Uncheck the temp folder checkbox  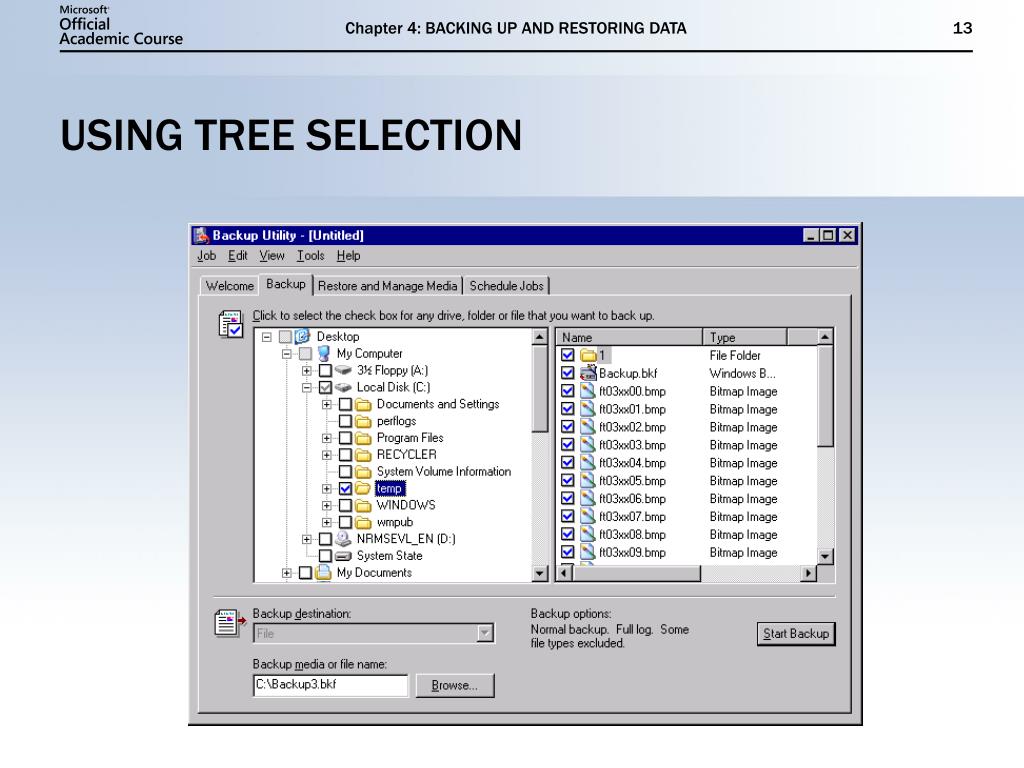click(345, 488)
